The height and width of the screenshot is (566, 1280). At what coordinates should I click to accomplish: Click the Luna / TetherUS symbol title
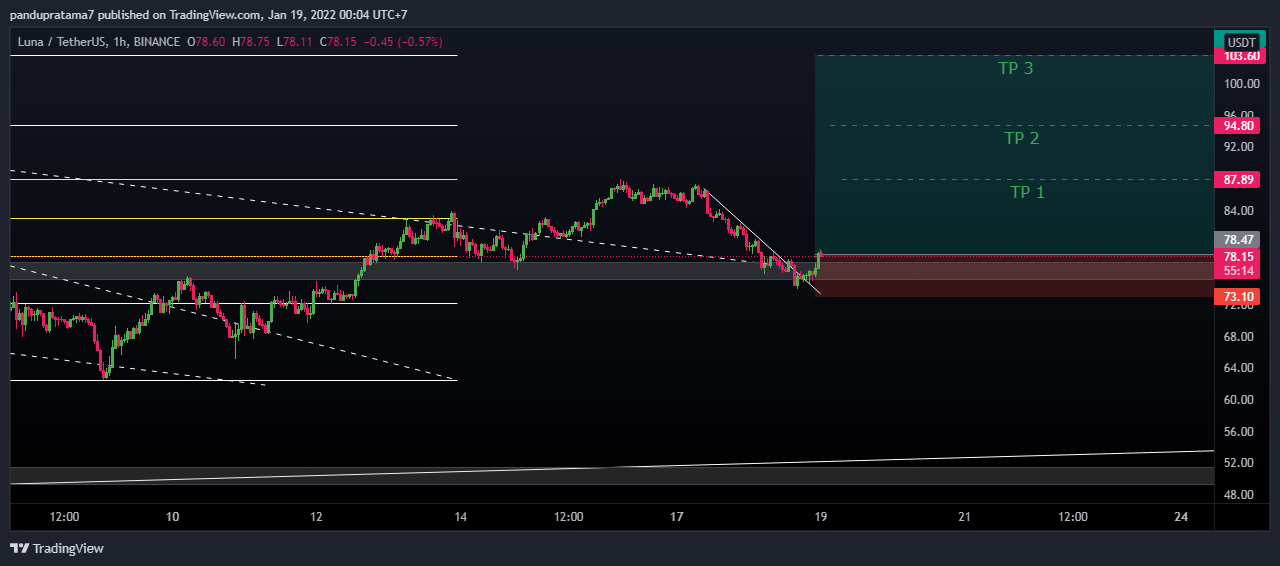pos(61,42)
